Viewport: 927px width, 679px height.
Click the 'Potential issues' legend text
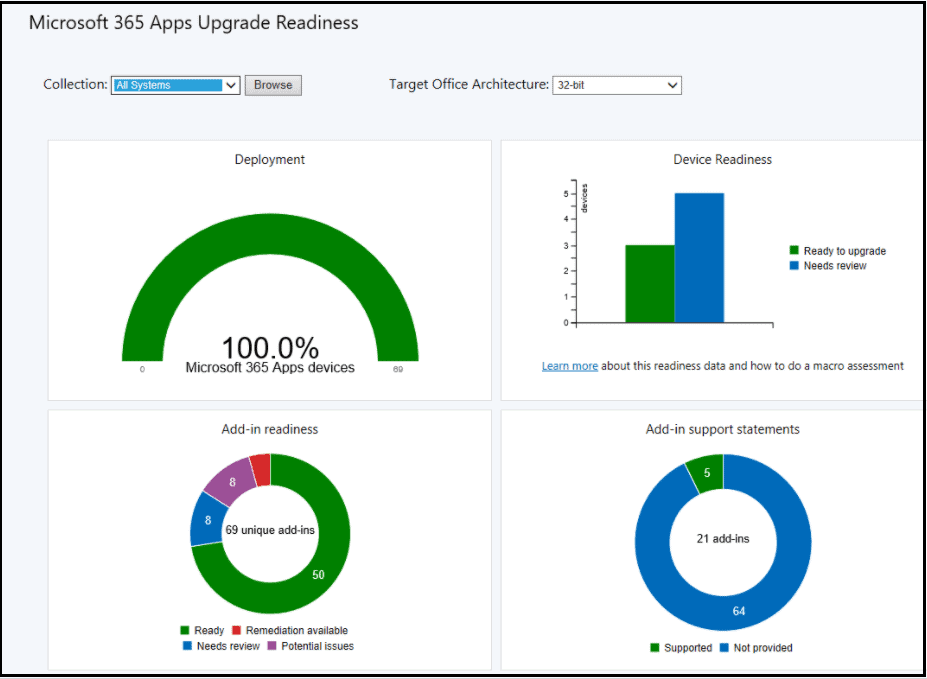[x=317, y=646]
